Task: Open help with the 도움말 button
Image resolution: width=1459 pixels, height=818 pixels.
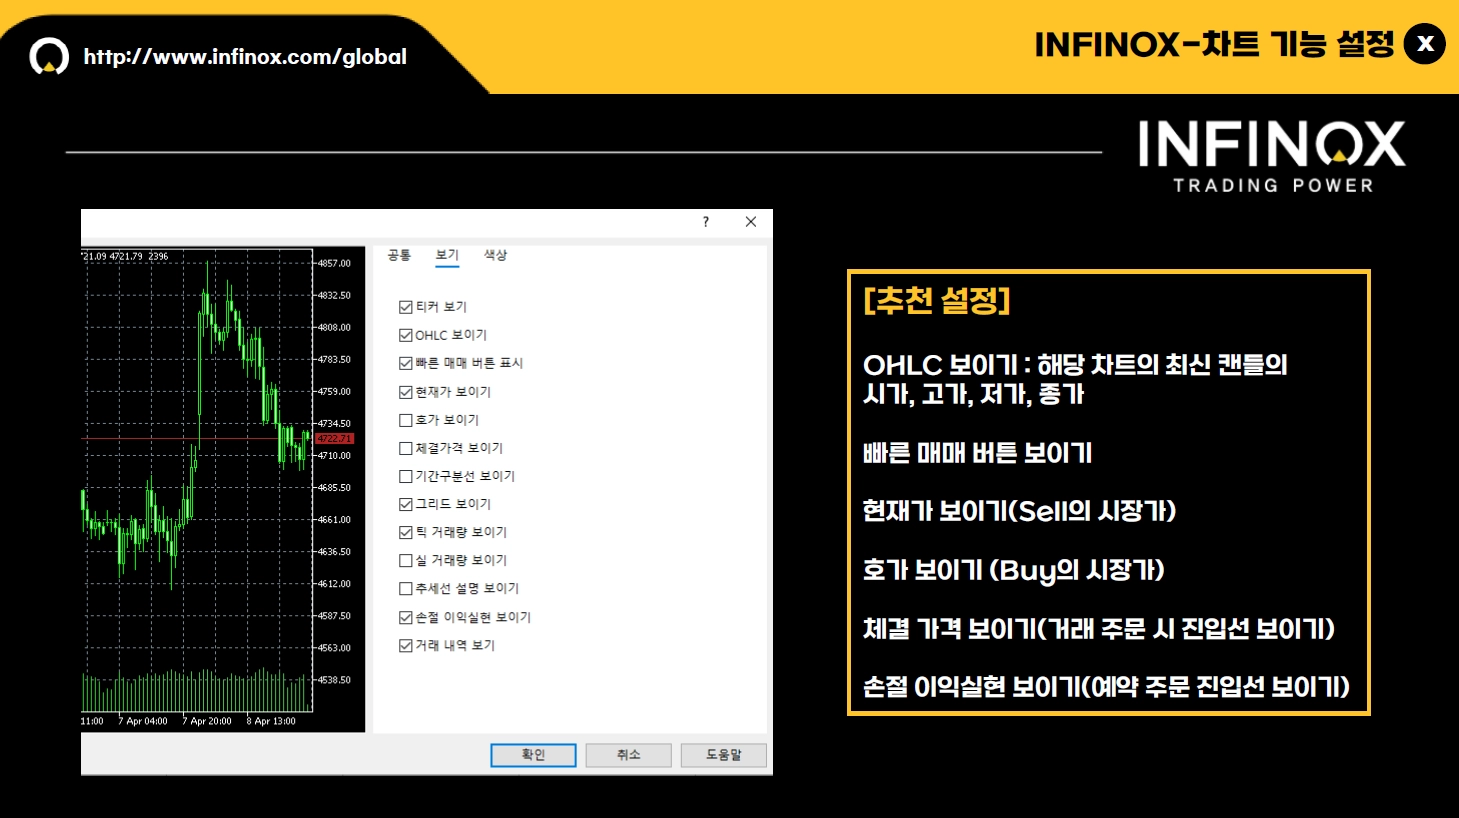Action: (723, 755)
